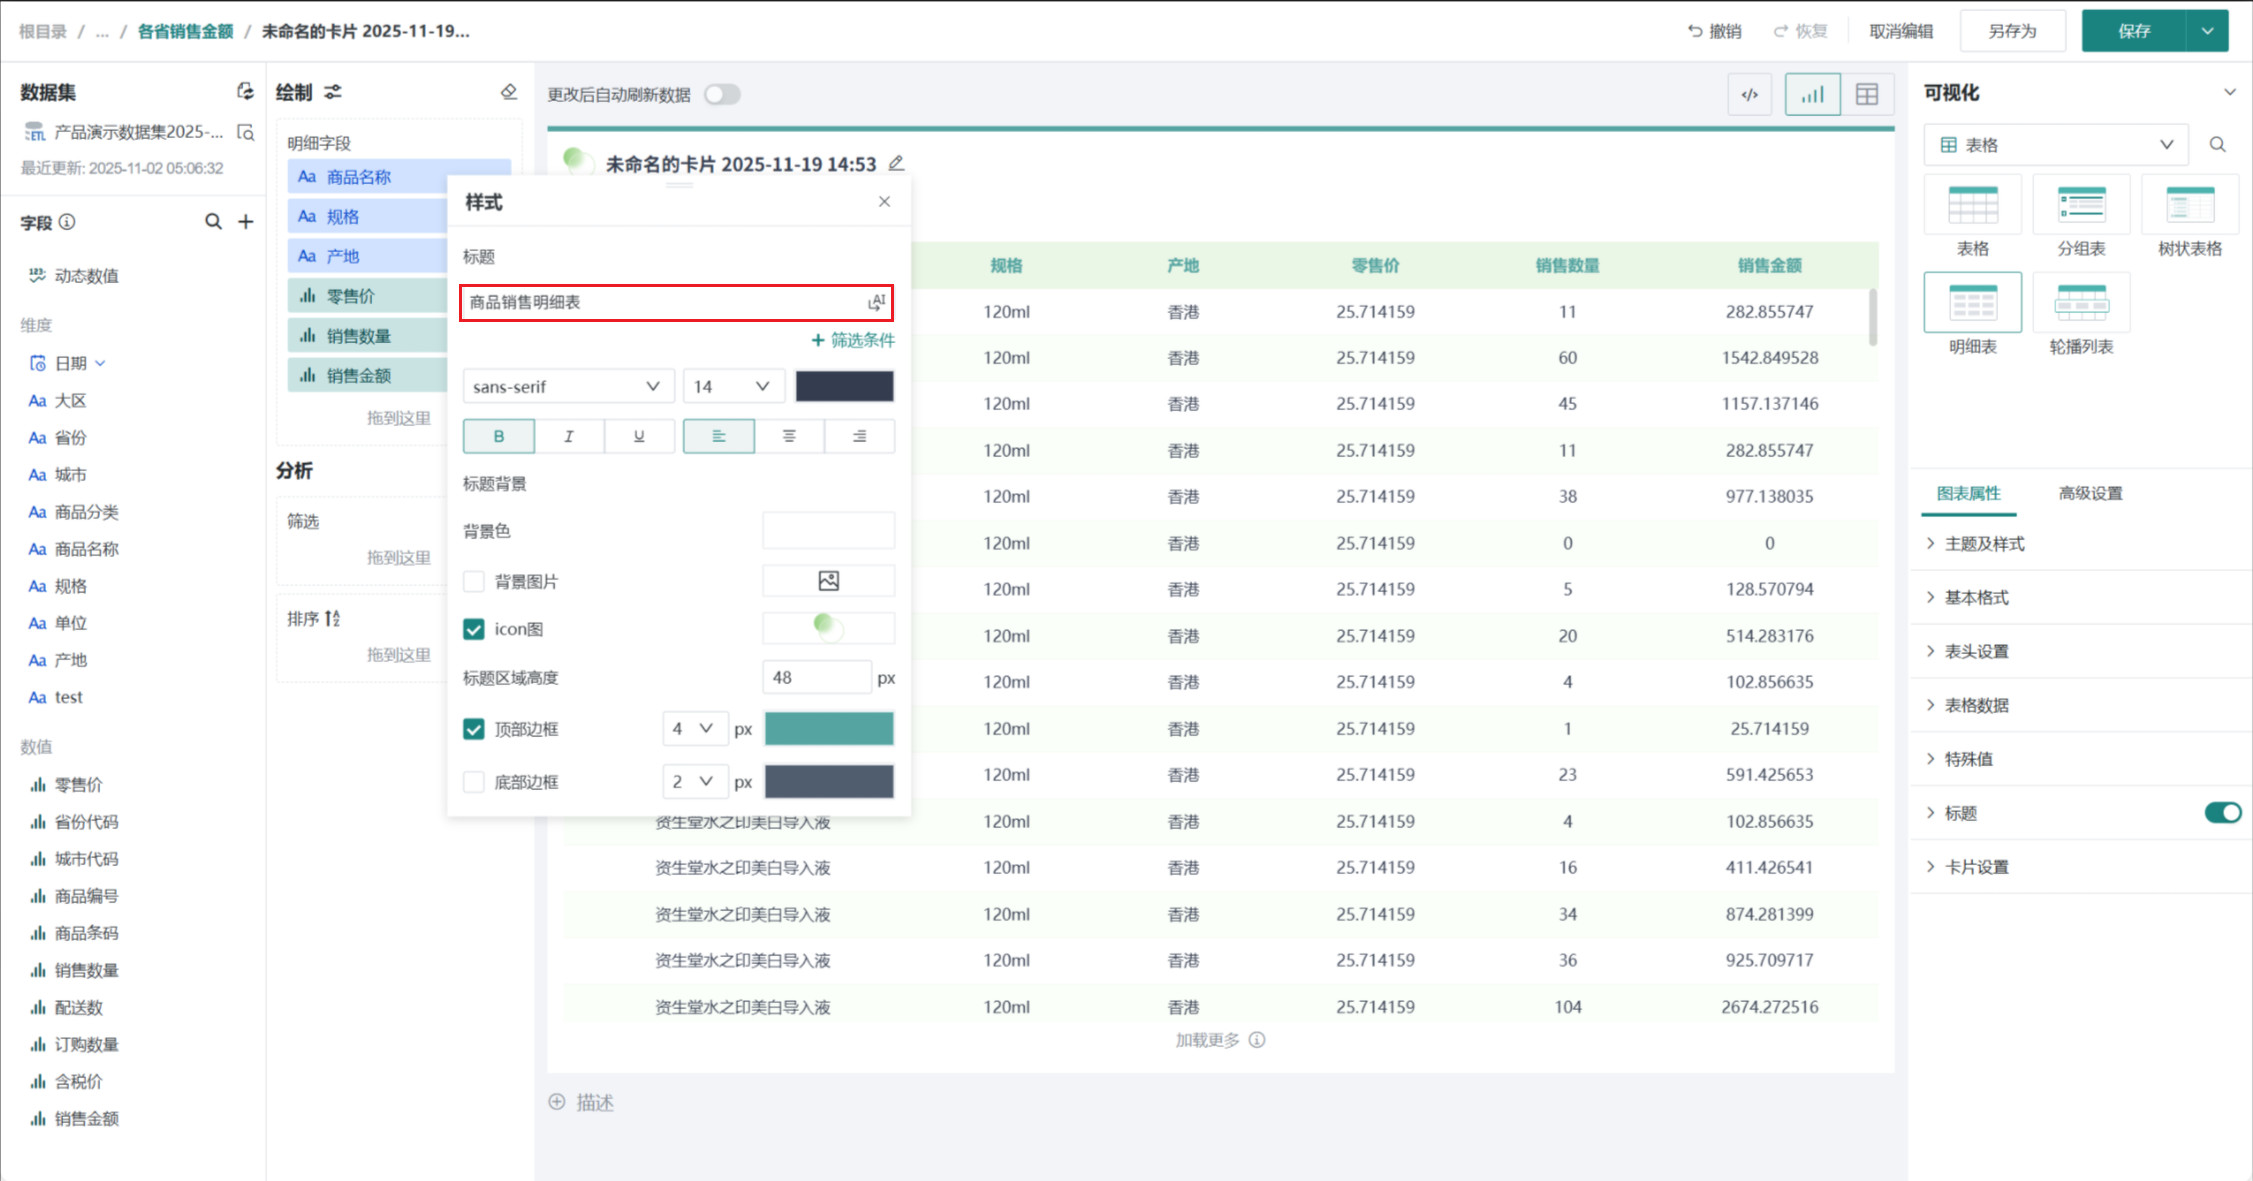
Task: Uncheck the icon图 checkbox
Action: (x=474, y=629)
